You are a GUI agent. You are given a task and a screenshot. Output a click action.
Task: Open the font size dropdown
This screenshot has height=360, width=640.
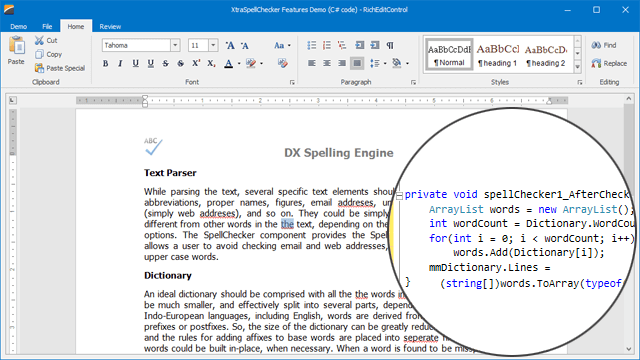[x=213, y=45]
